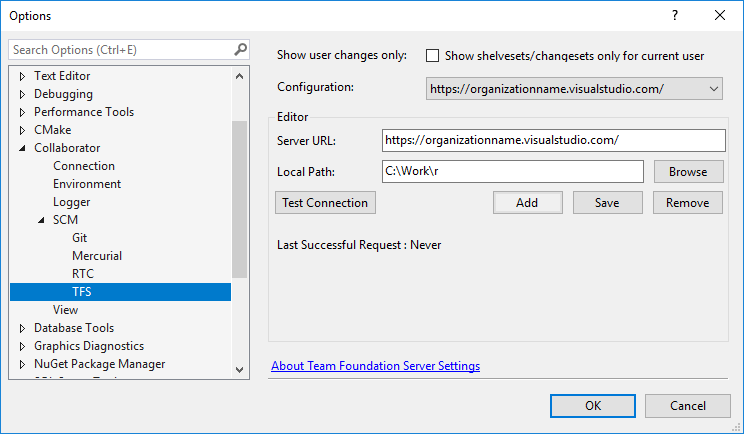Click the Search Options text box
The image size is (744, 434).
pos(120,49)
